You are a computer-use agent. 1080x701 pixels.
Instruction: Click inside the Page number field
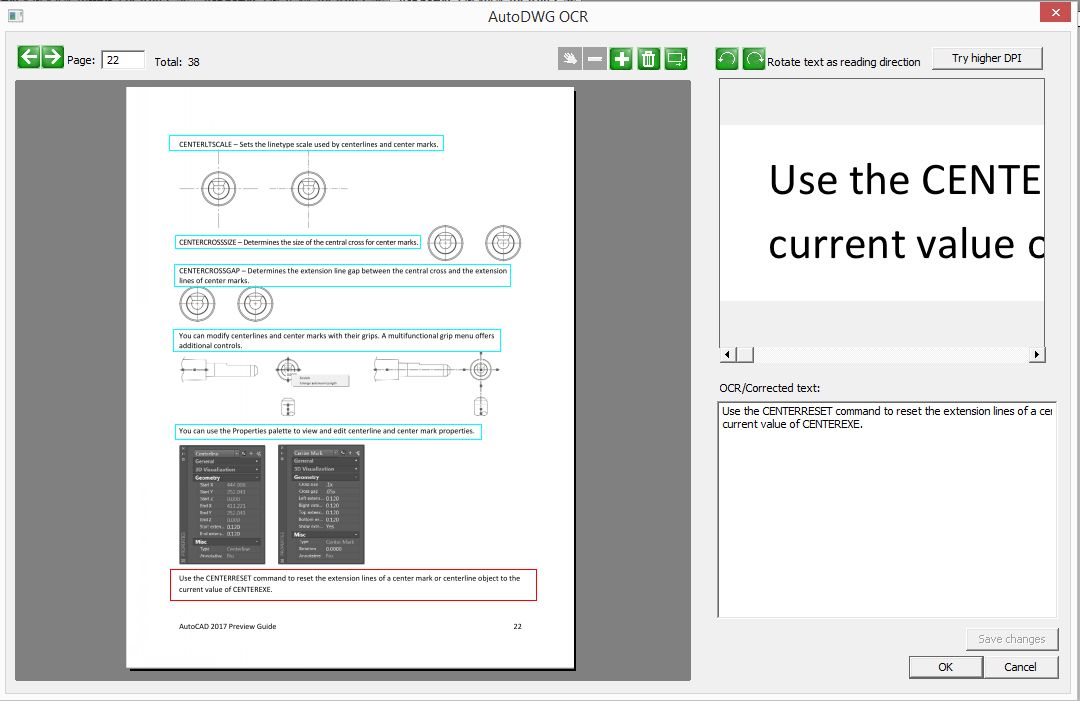(121, 60)
